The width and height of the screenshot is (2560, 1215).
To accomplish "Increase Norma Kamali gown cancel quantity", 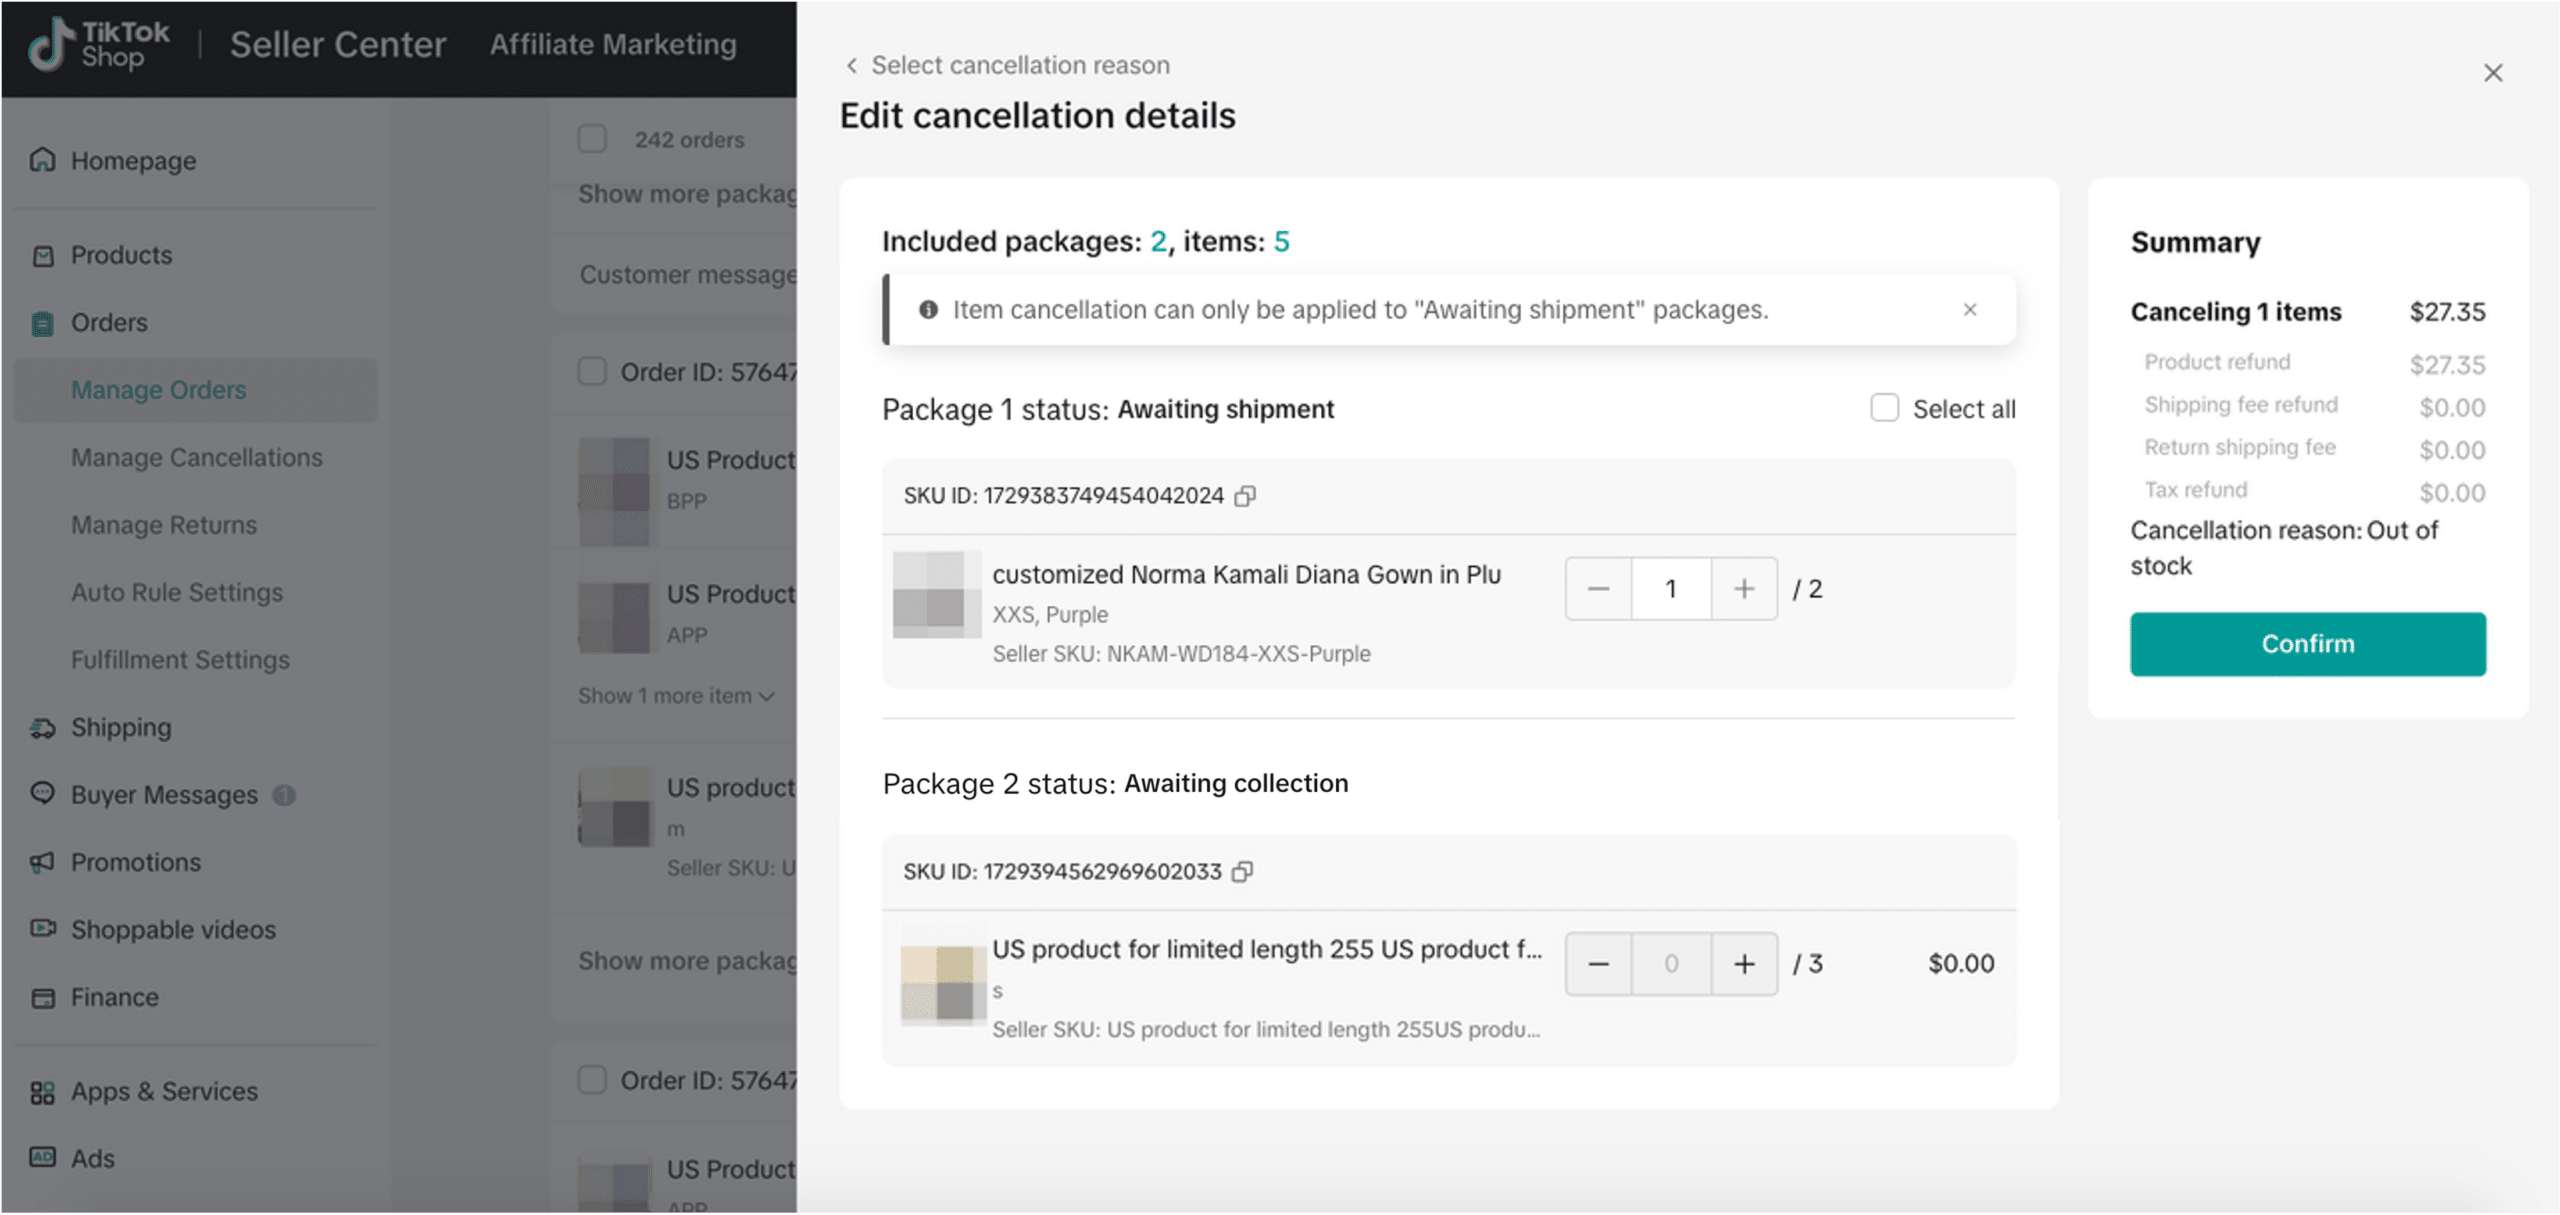I will [x=1744, y=589].
